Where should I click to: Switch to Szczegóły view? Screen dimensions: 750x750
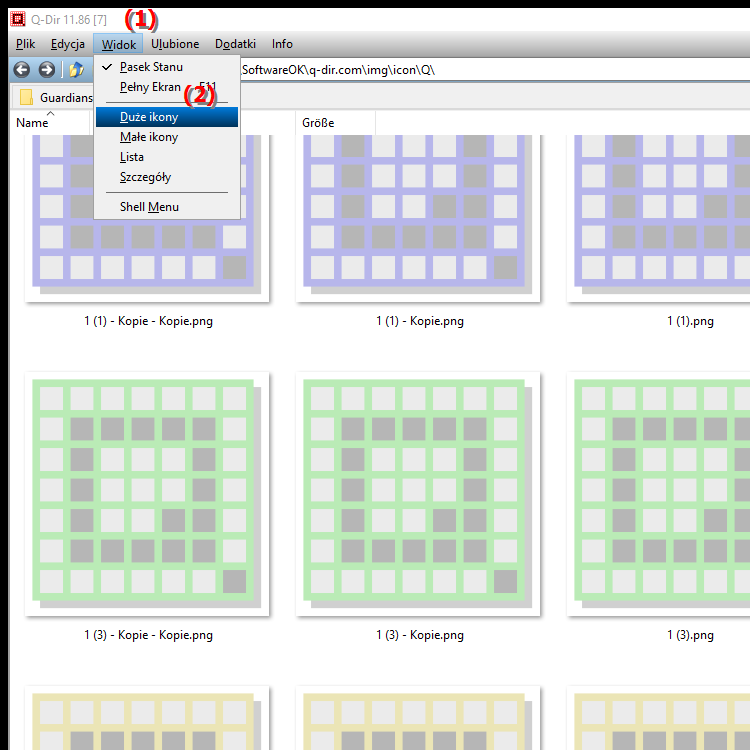167,177
